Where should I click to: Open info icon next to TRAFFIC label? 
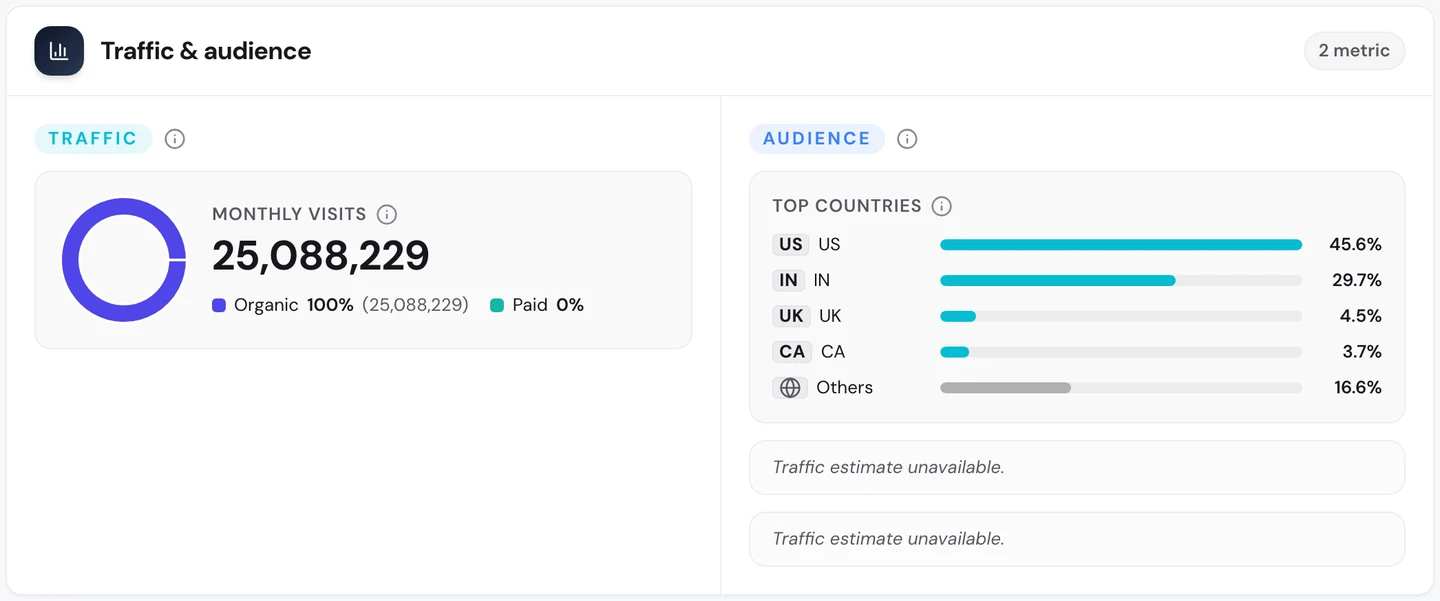(175, 139)
